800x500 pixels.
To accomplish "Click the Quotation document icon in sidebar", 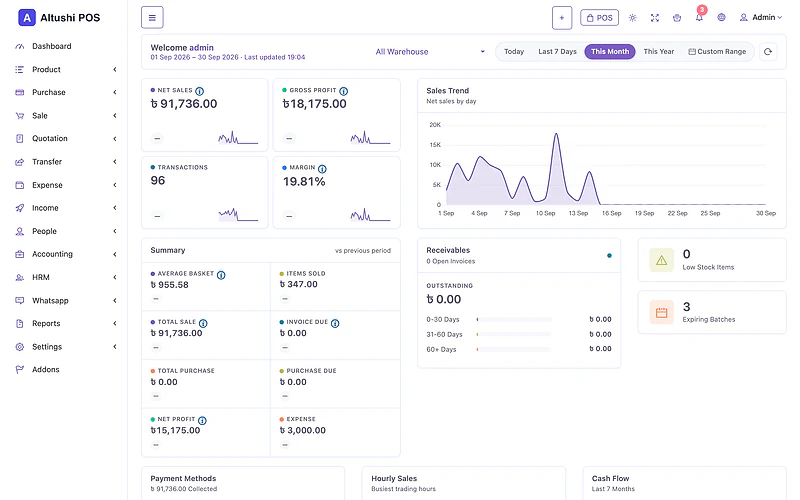I will [19, 139].
